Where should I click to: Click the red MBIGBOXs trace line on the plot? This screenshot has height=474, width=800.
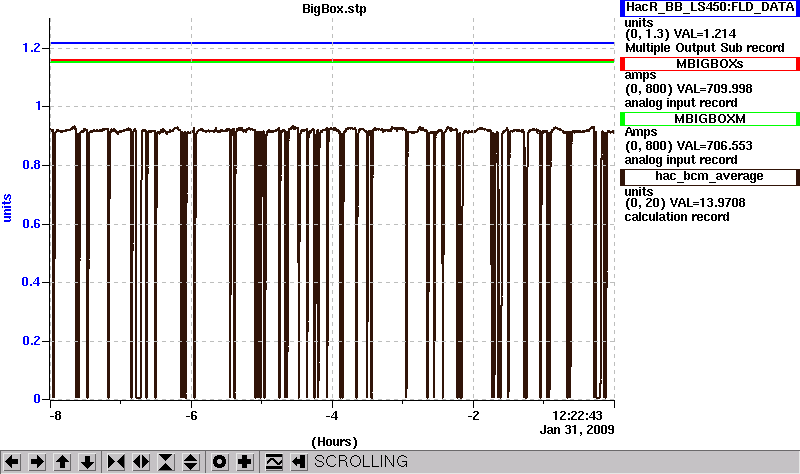click(x=332, y=60)
